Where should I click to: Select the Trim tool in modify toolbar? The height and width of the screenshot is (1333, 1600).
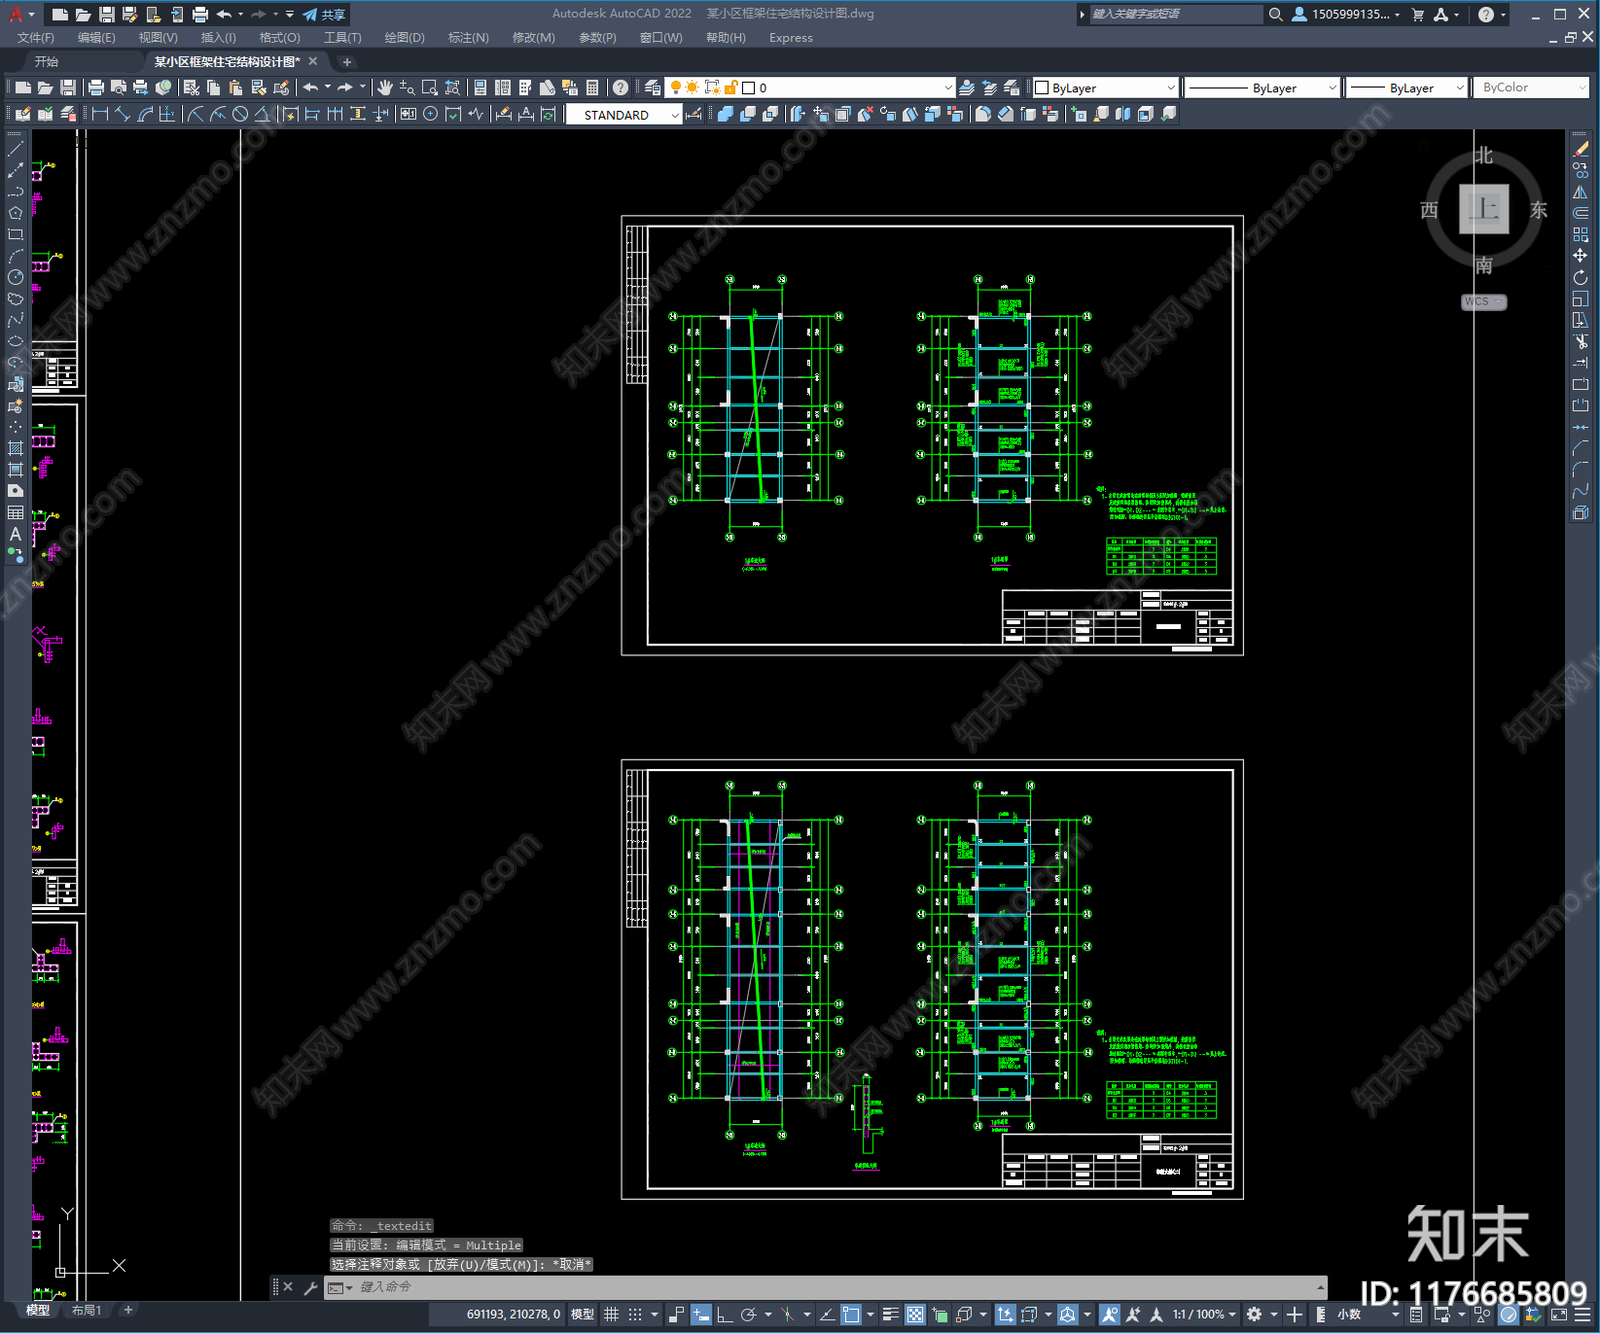1580,341
